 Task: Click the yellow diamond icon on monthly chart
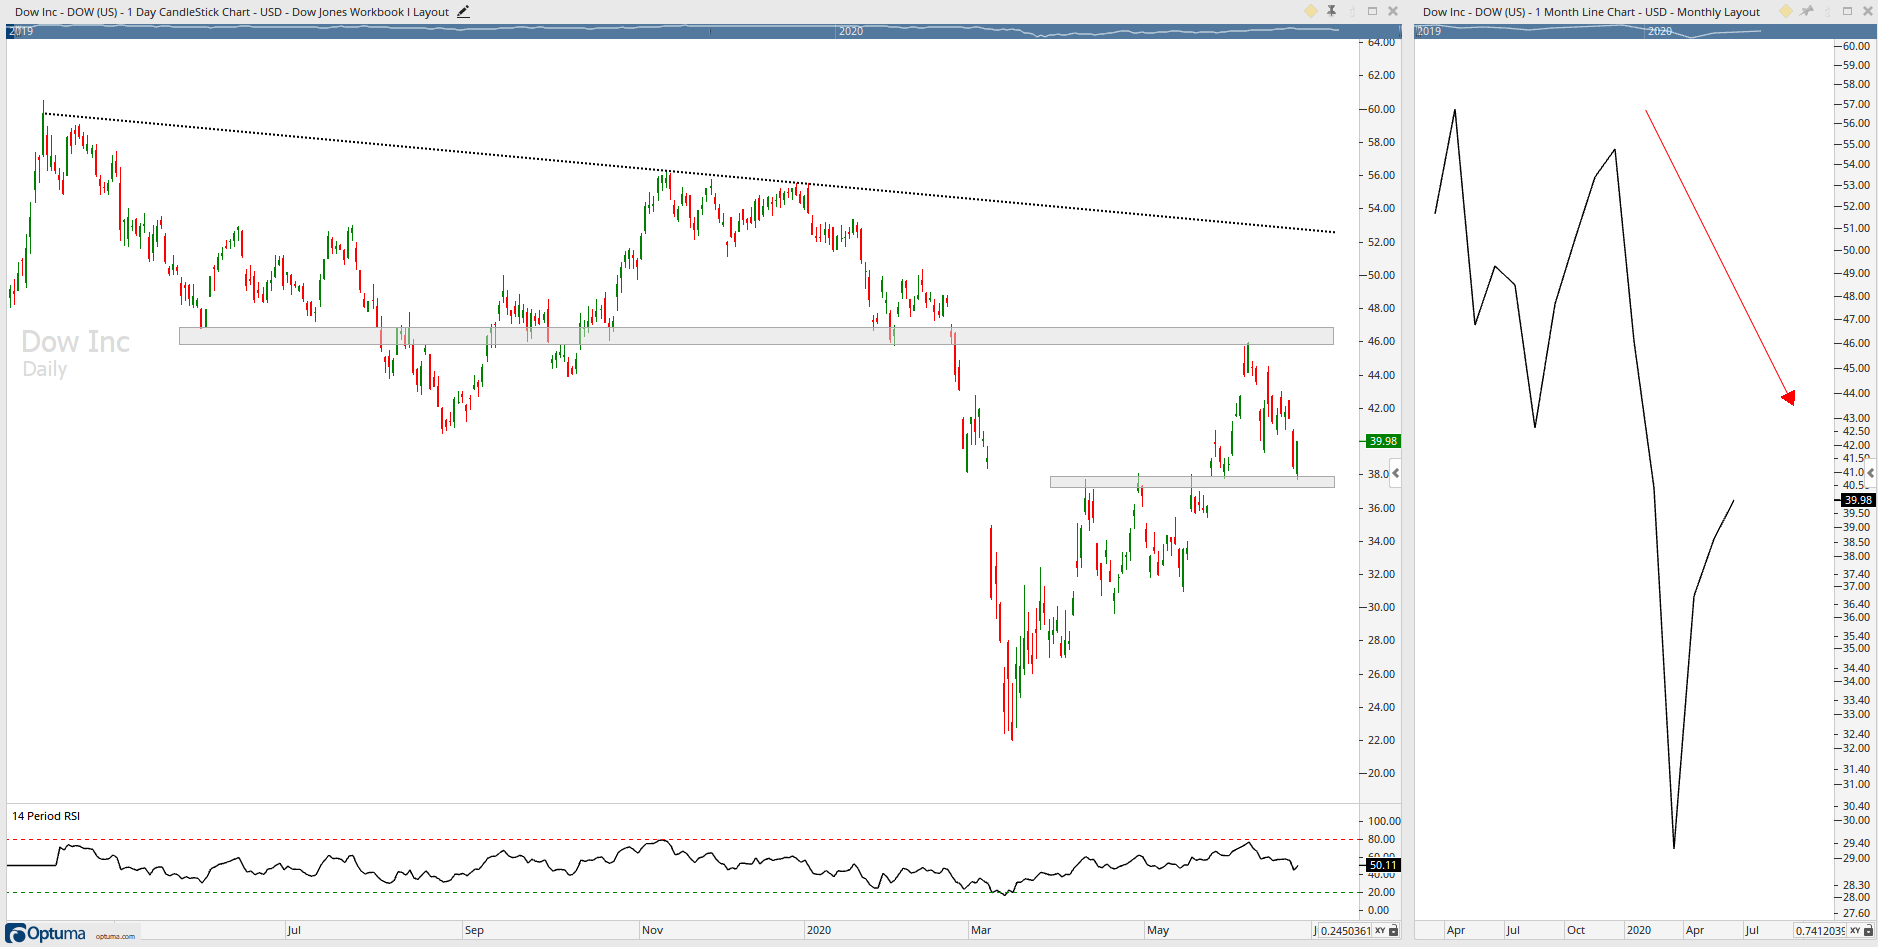click(x=1786, y=11)
